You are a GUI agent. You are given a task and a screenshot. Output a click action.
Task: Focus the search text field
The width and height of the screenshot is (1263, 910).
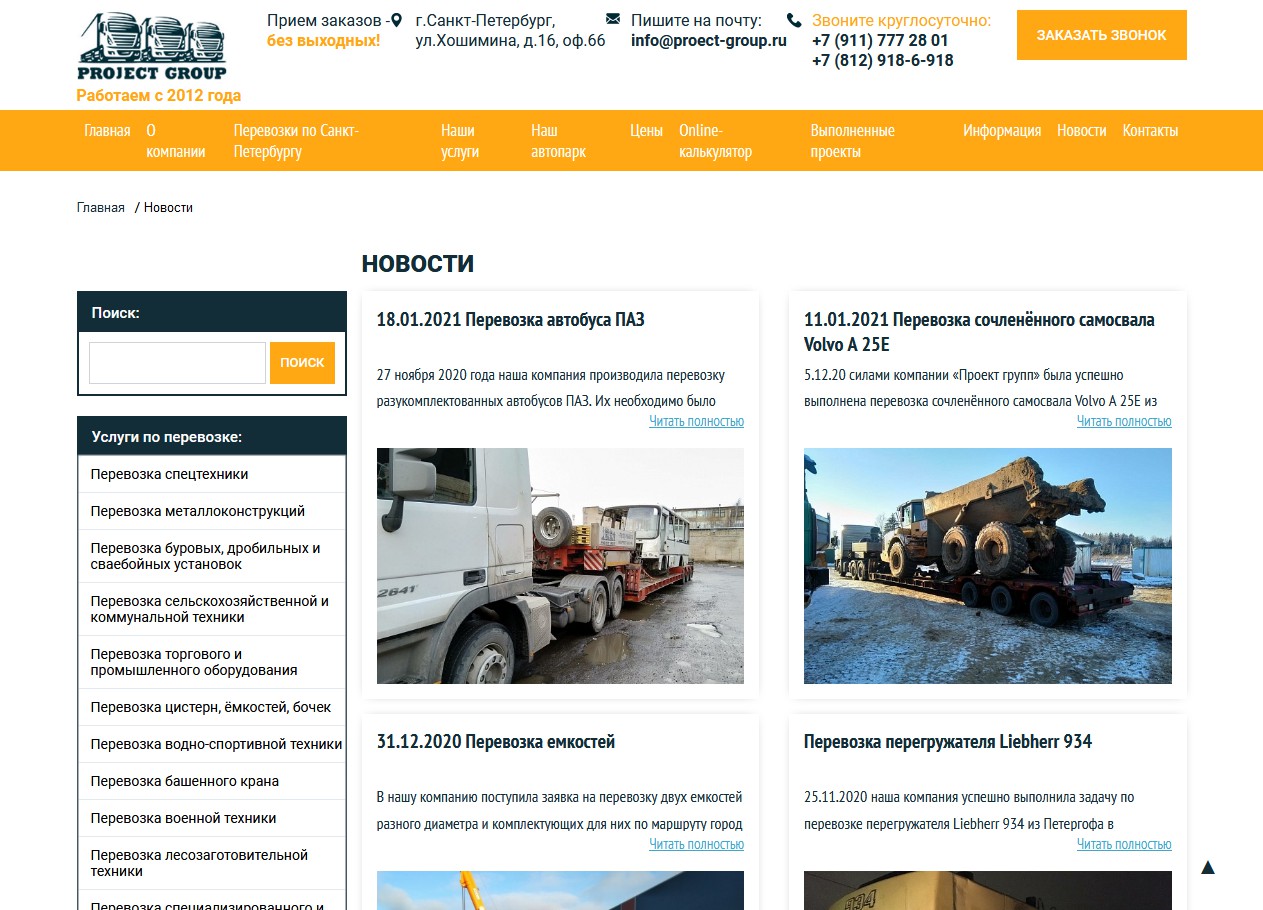pyautogui.click(x=177, y=363)
